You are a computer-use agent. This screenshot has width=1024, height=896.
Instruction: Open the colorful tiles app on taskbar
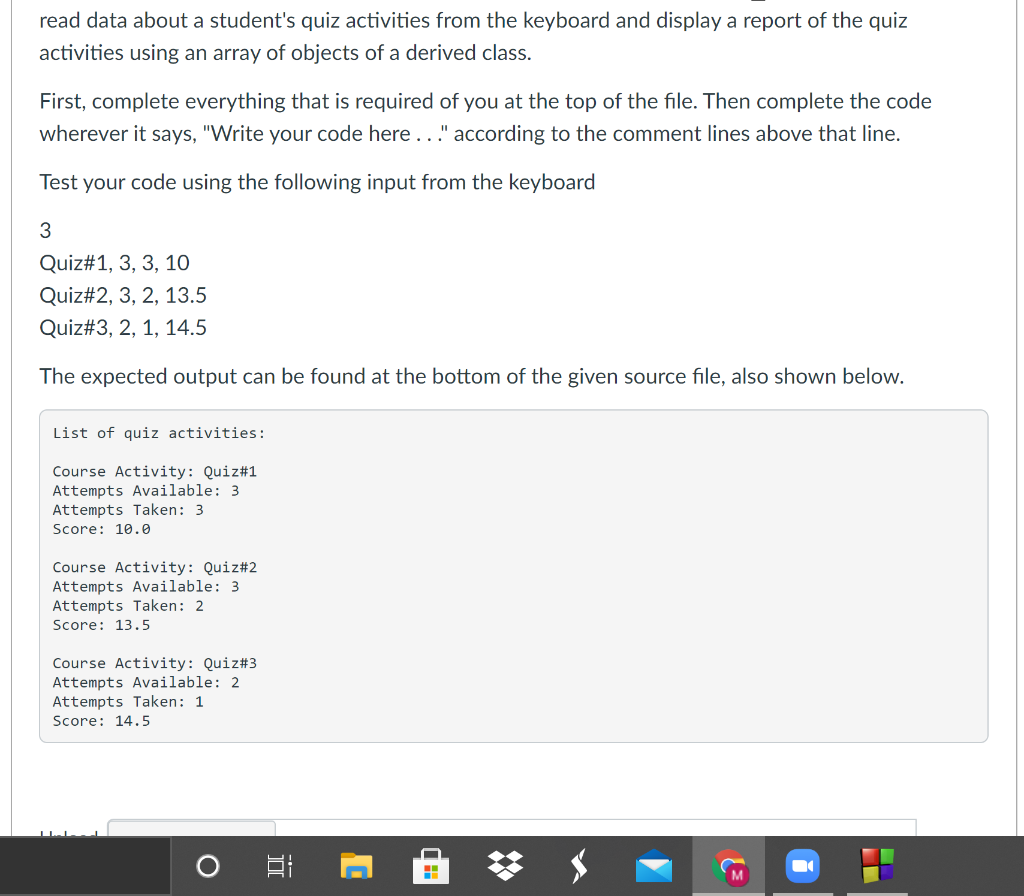coord(876,866)
